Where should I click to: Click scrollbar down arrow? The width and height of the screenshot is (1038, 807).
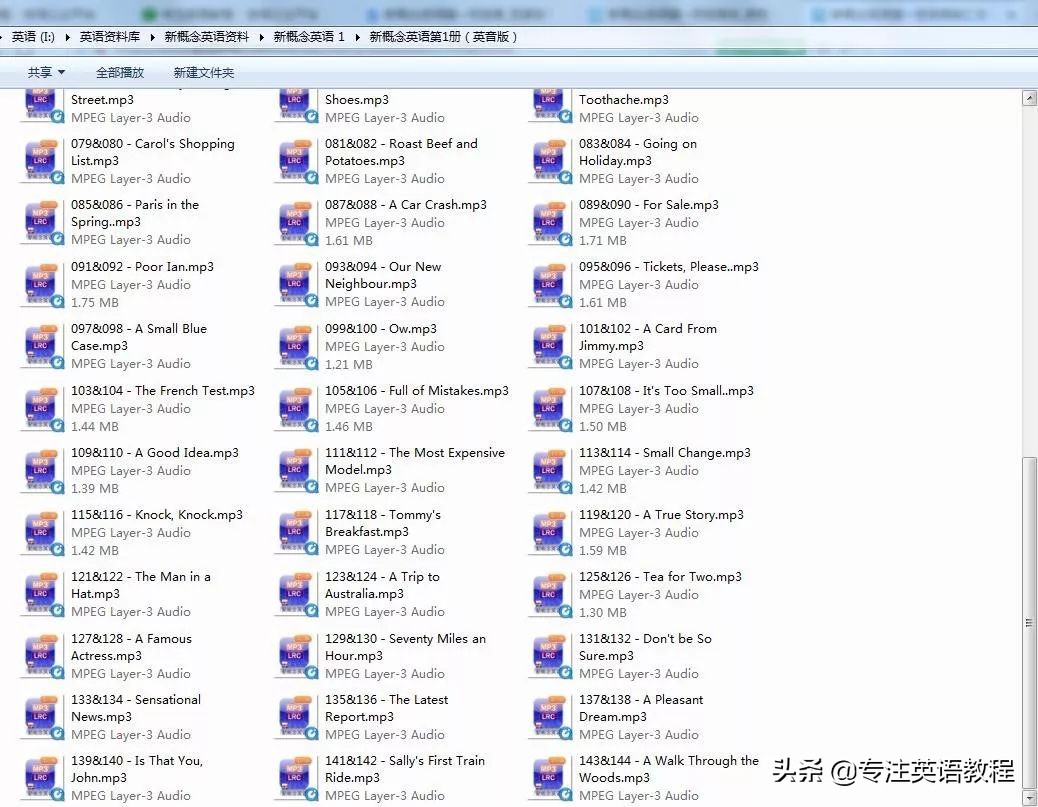tap(1029, 797)
